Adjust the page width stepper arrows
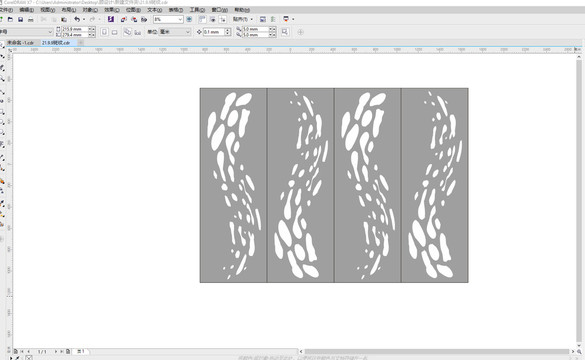Screen dimensions: 585x360 pos(91,29)
